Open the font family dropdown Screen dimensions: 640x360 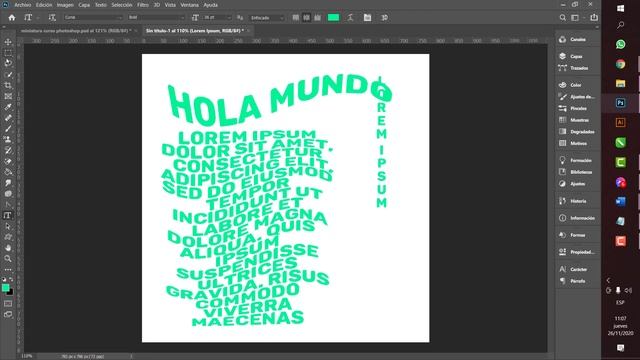coord(93,18)
